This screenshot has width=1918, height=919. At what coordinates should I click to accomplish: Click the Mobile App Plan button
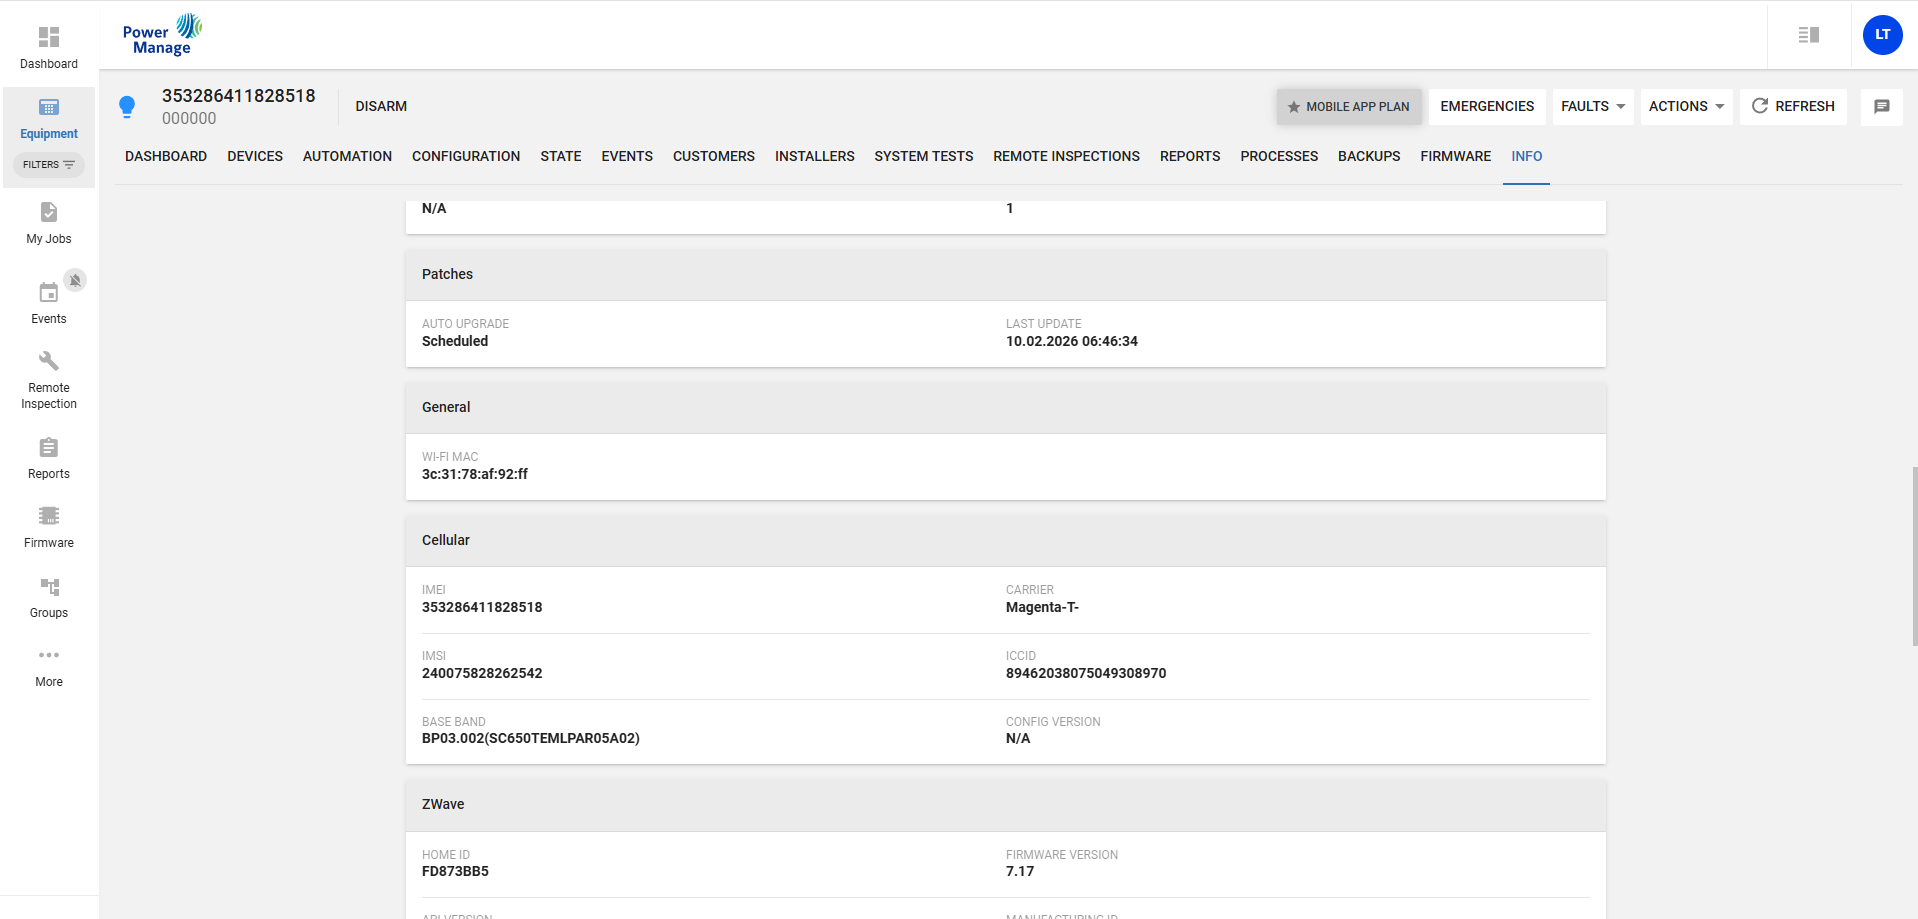click(x=1348, y=106)
